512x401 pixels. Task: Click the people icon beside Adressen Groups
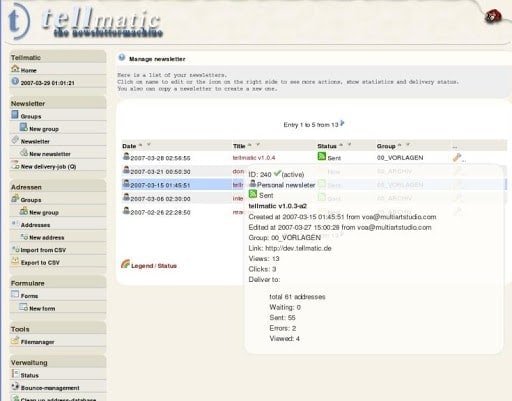15,198
